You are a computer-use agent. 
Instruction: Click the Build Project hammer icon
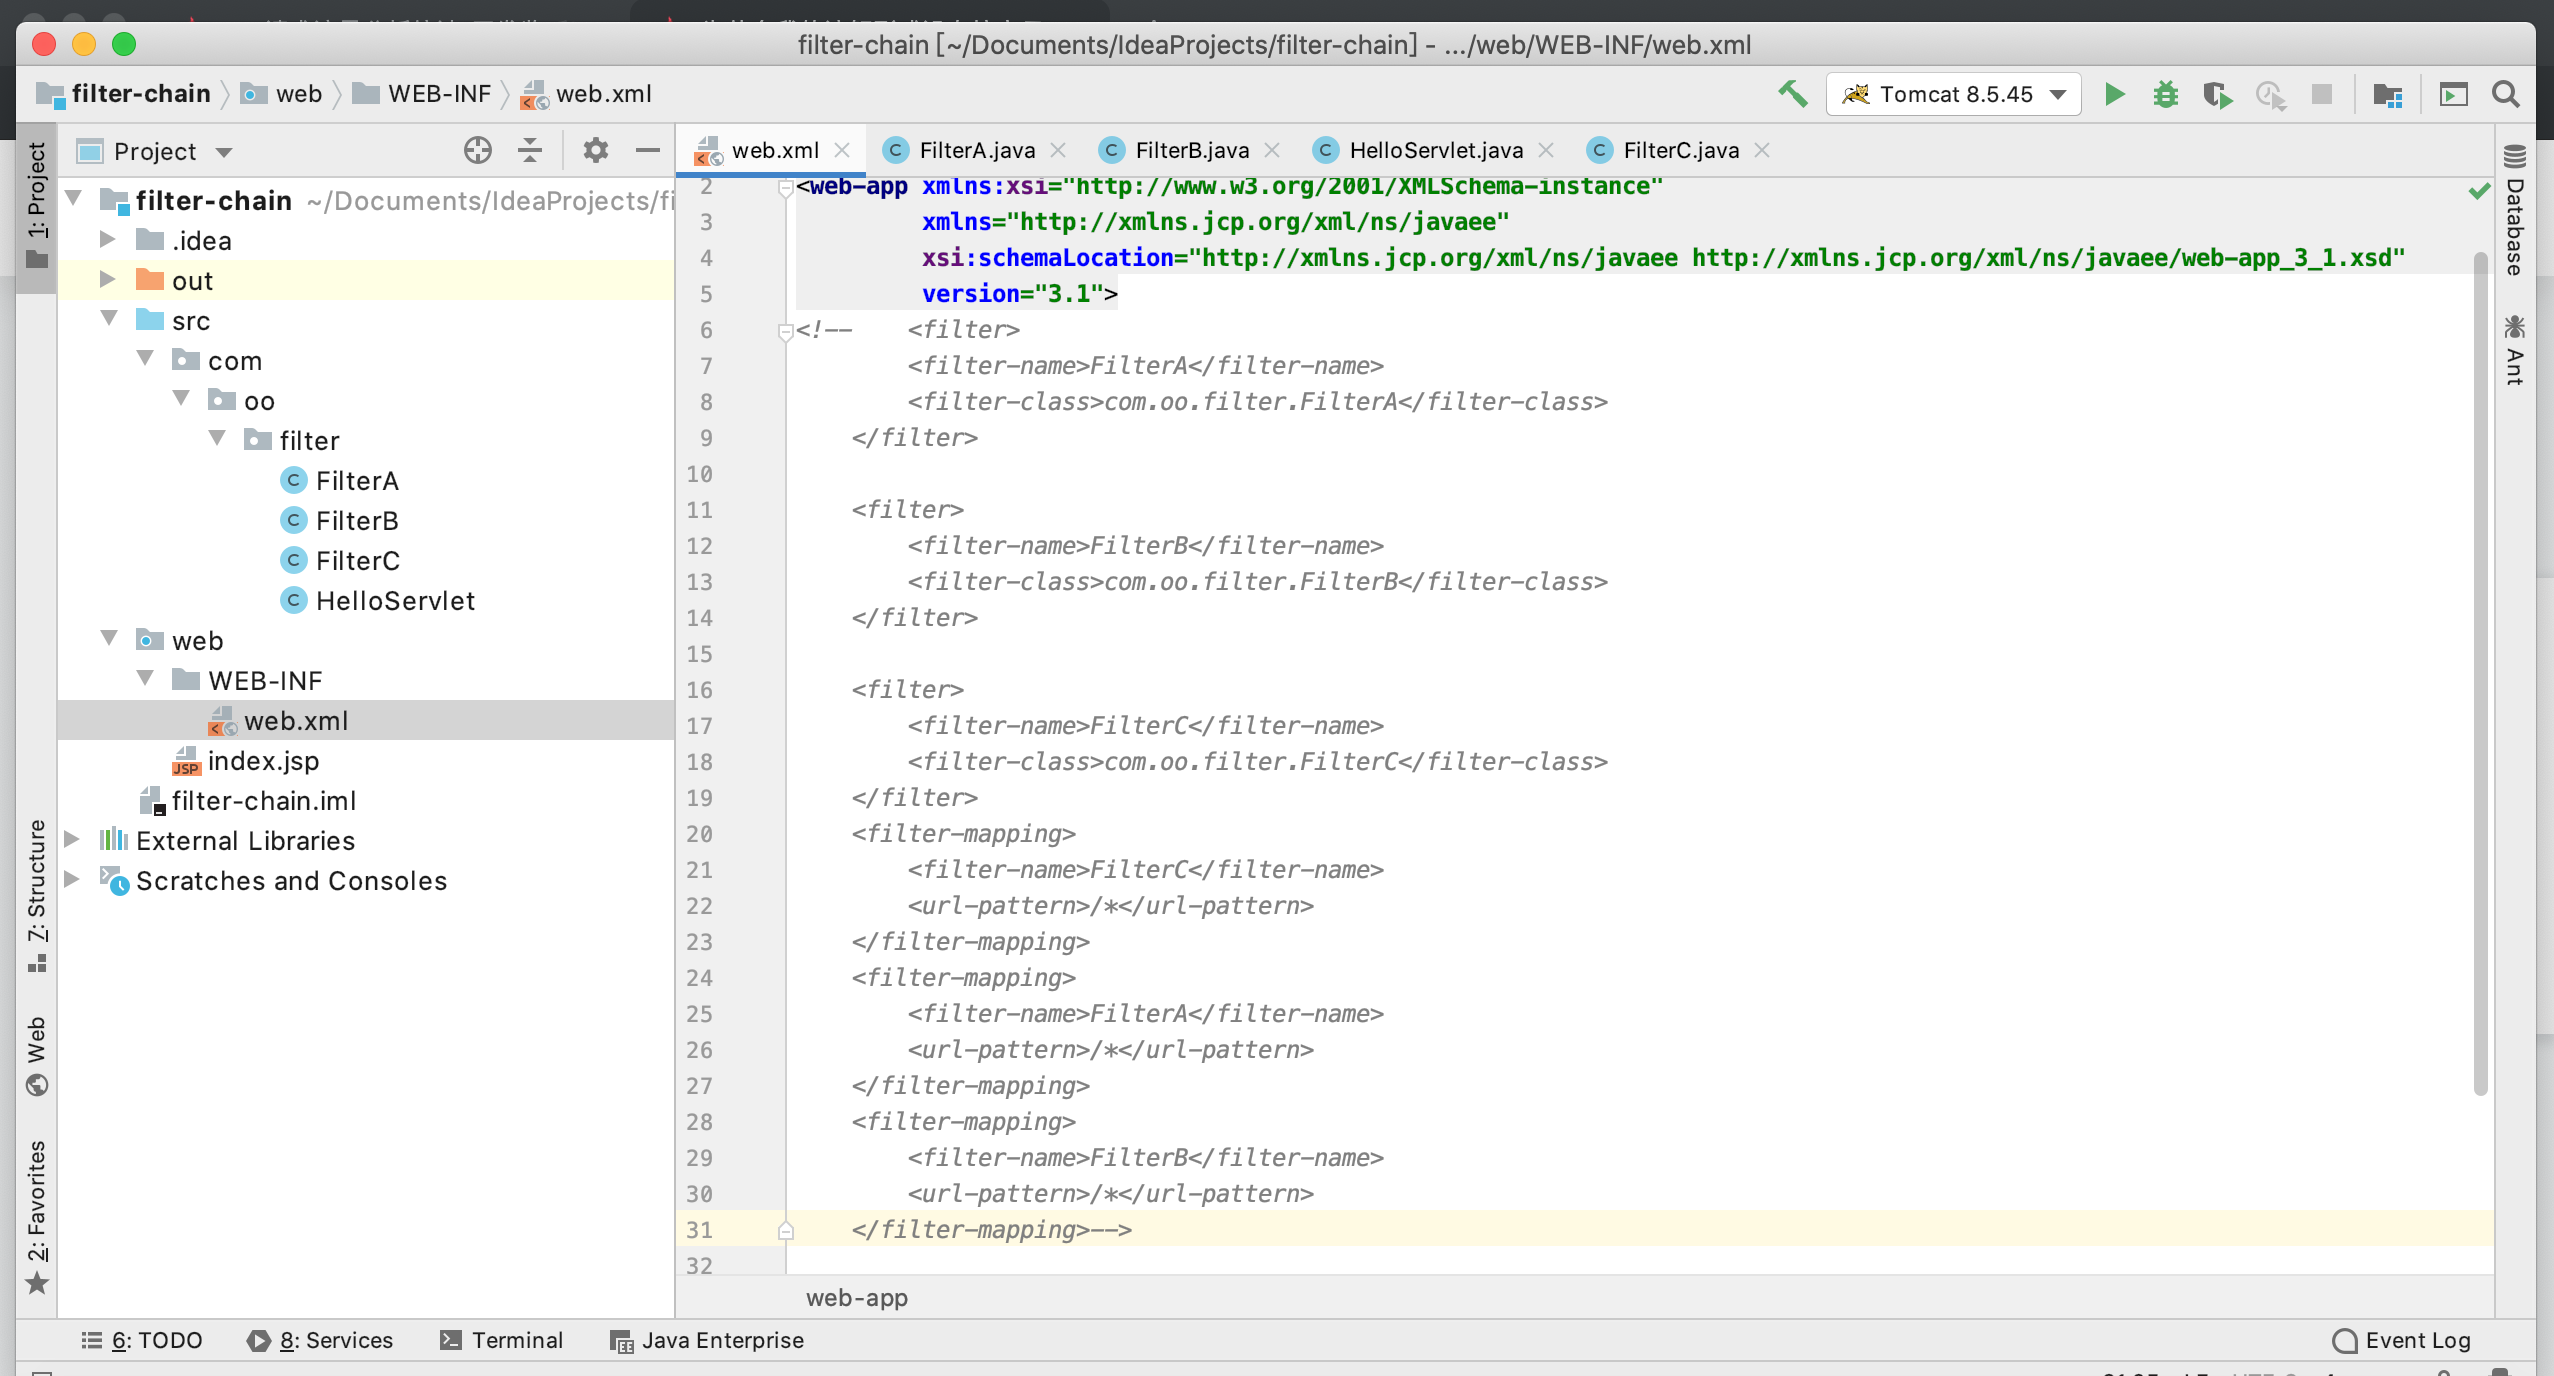pyautogui.click(x=1792, y=94)
